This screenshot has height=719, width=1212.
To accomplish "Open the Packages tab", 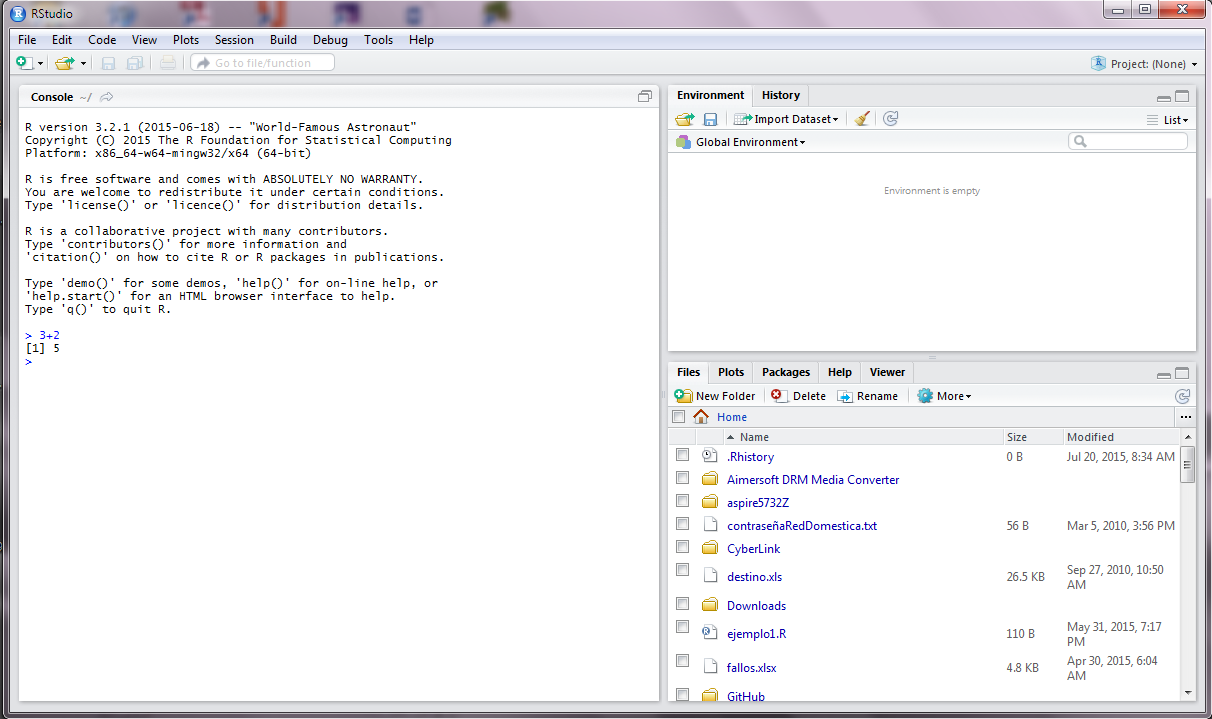I will (786, 372).
